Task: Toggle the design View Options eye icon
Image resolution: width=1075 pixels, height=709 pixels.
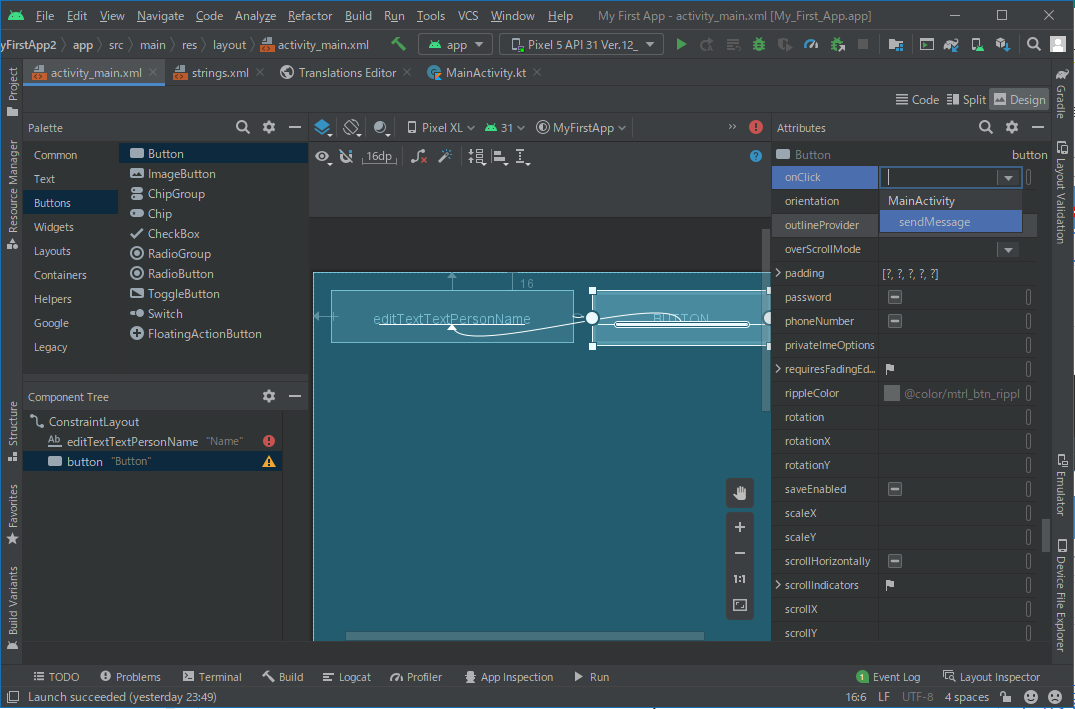Action: click(x=322, y=157)
